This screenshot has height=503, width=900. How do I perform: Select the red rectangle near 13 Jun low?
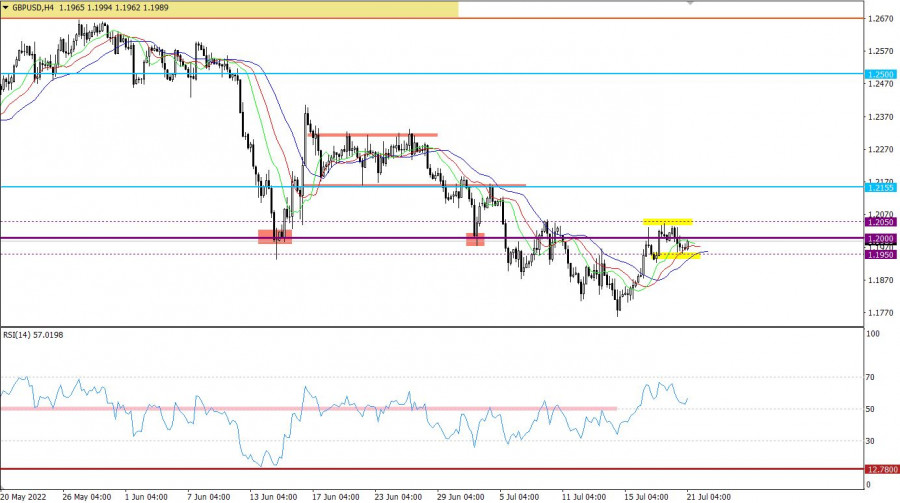[x=275, y=237]
